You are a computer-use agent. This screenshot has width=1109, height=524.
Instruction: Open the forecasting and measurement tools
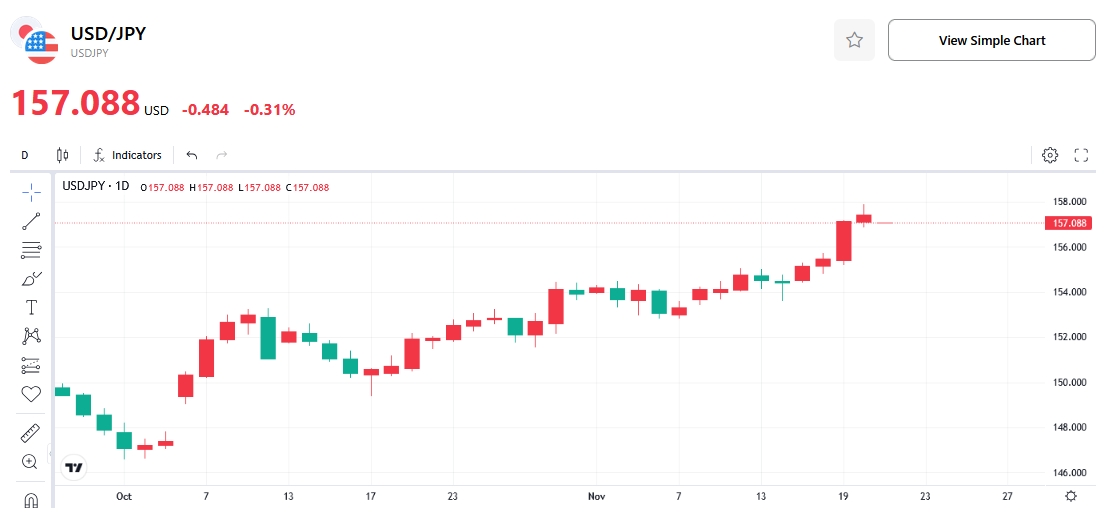[31, 365]
